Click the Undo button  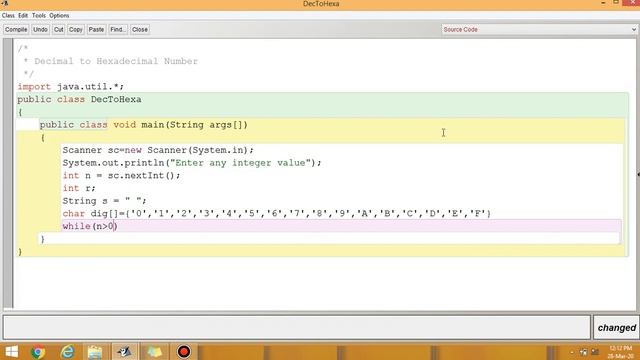tap(40, 29)
